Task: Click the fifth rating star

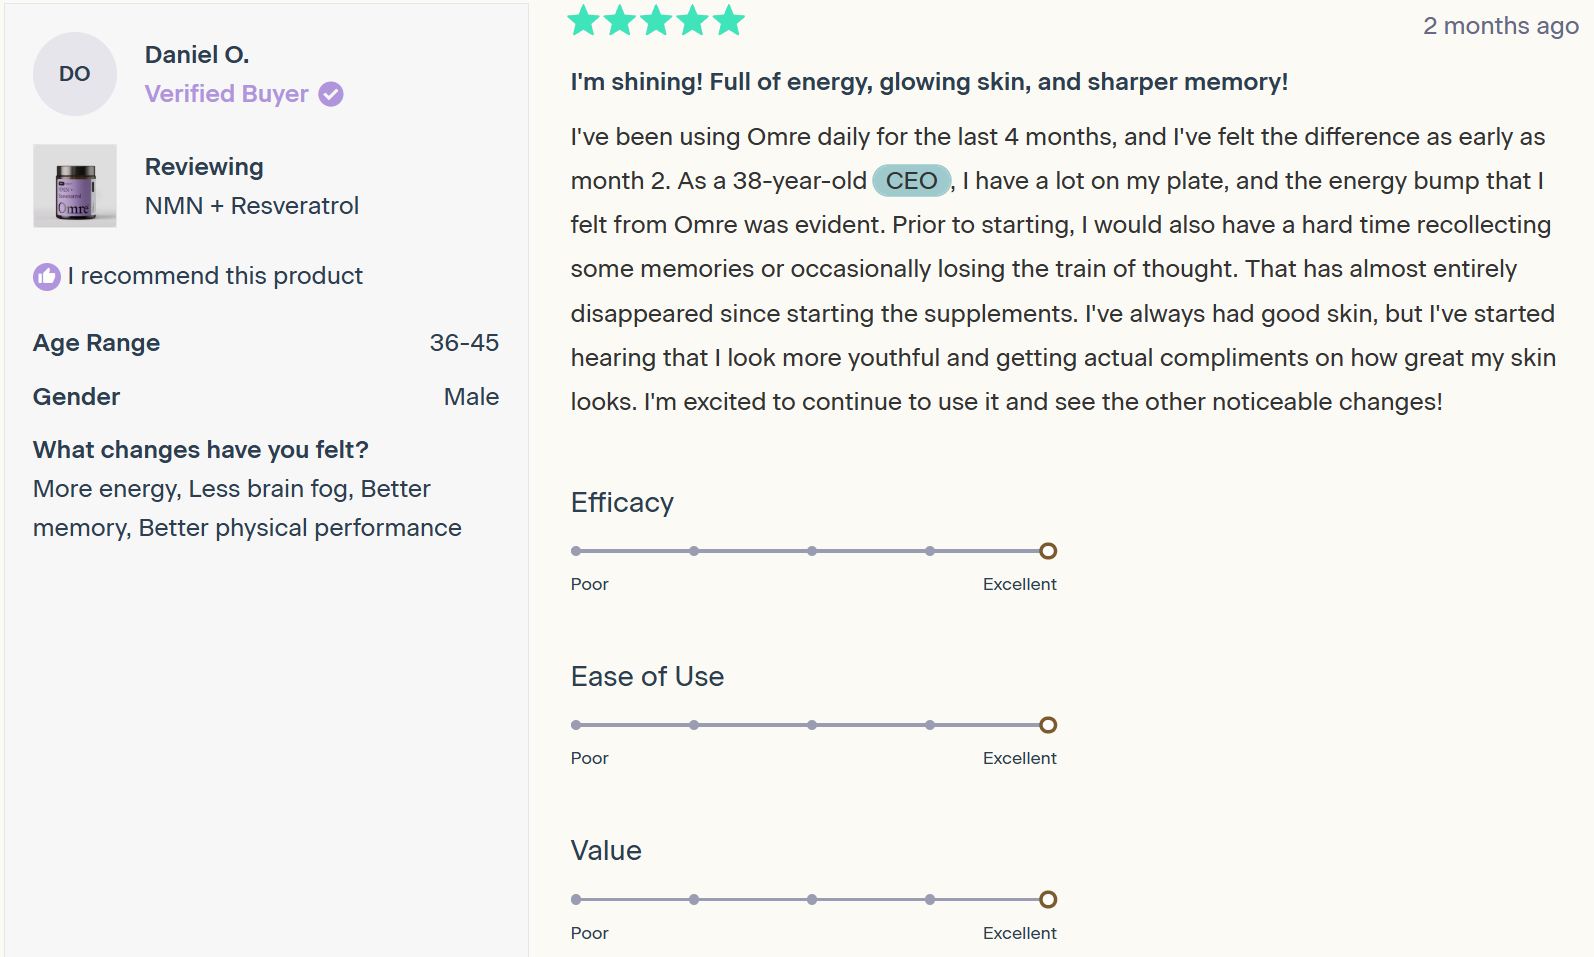Action: coord(729,19)
